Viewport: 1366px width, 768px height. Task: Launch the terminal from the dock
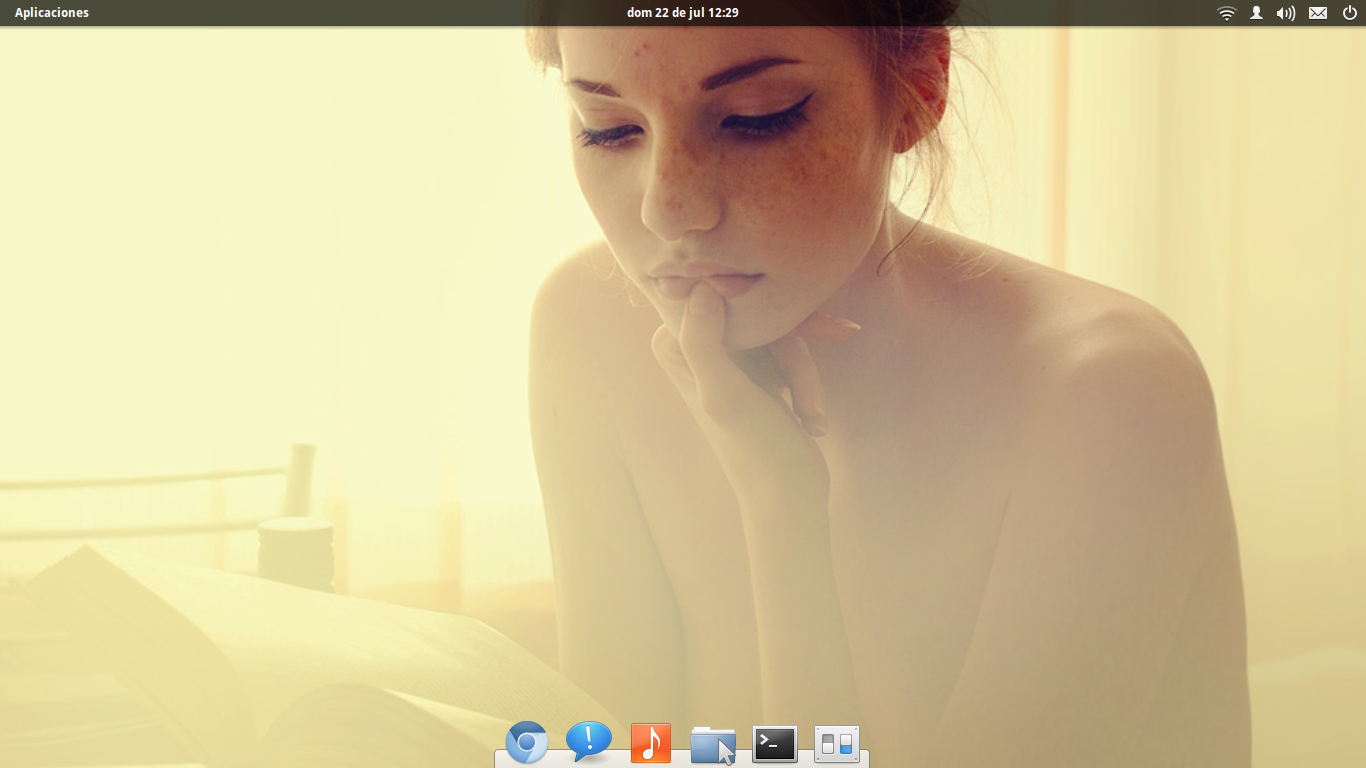pos(775,744)
